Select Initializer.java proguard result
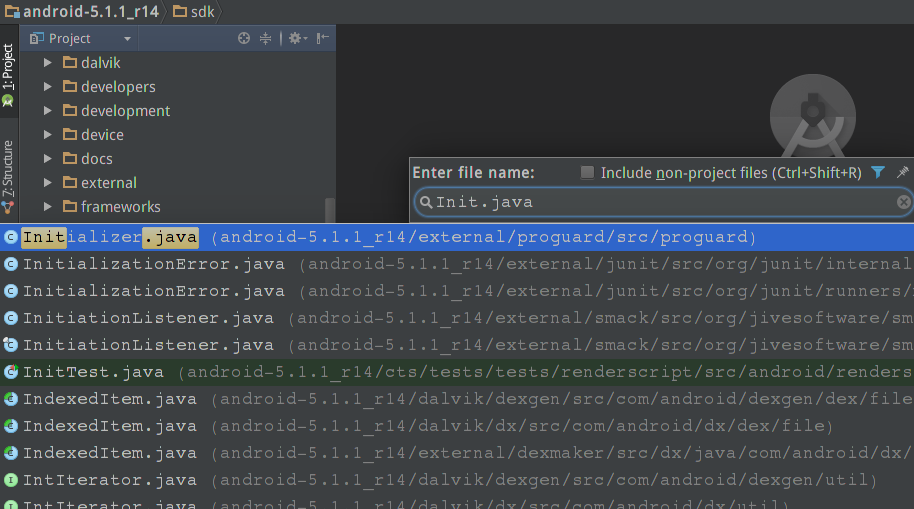The width and height of the screenshot is (914, 509). [x=457, y=237]
